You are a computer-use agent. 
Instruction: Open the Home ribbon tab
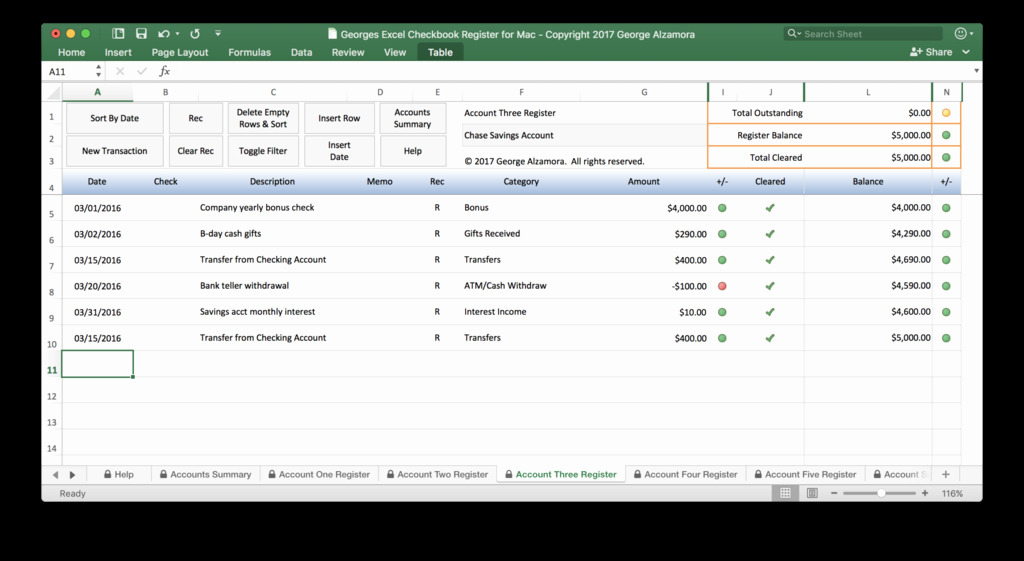tap(71, 52)
